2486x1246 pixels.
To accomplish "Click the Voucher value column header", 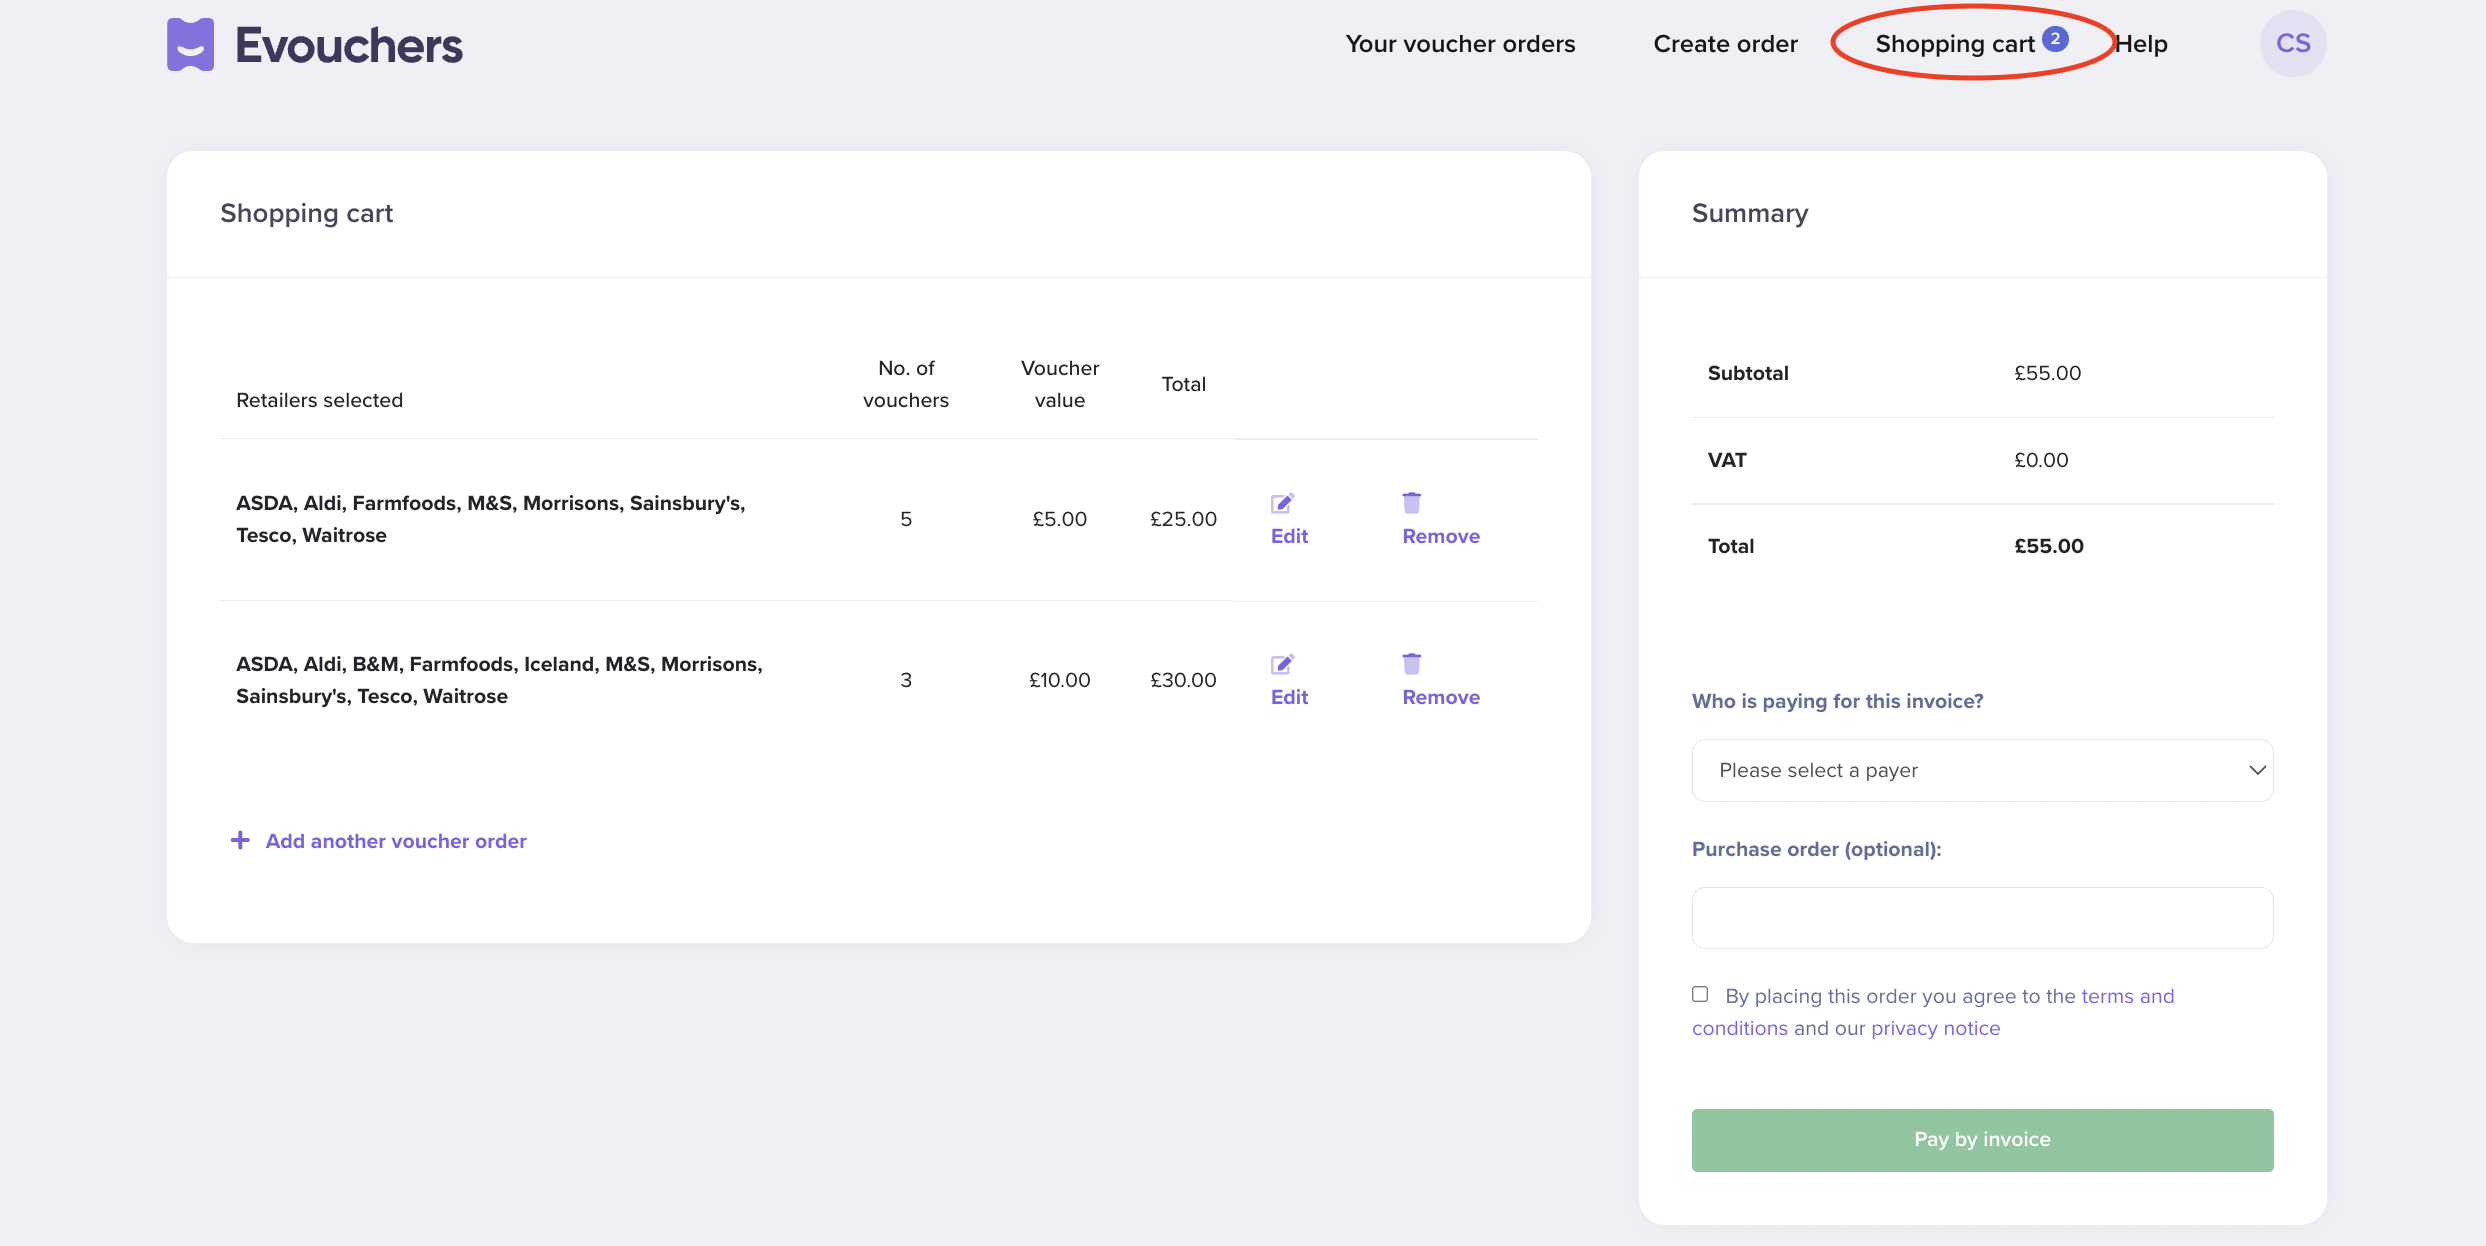I will coord(1059,384).
